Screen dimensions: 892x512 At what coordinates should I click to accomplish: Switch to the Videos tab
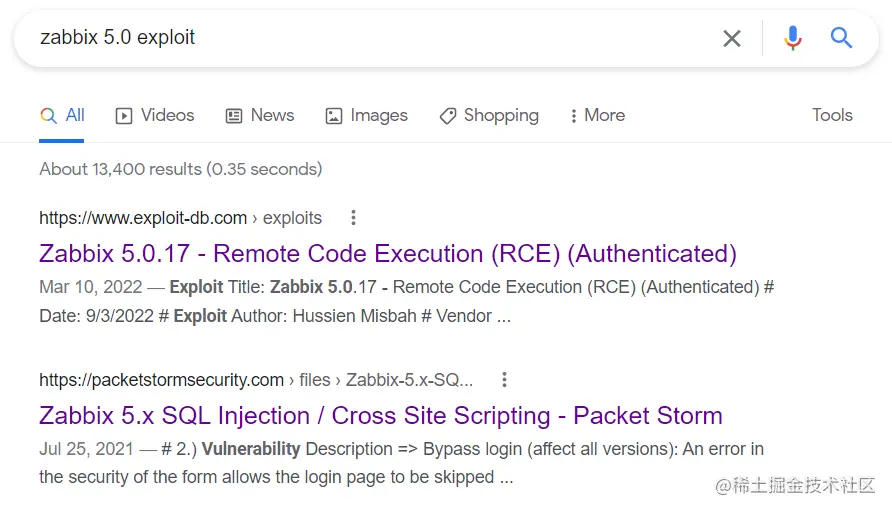click(x=155, y=115)
